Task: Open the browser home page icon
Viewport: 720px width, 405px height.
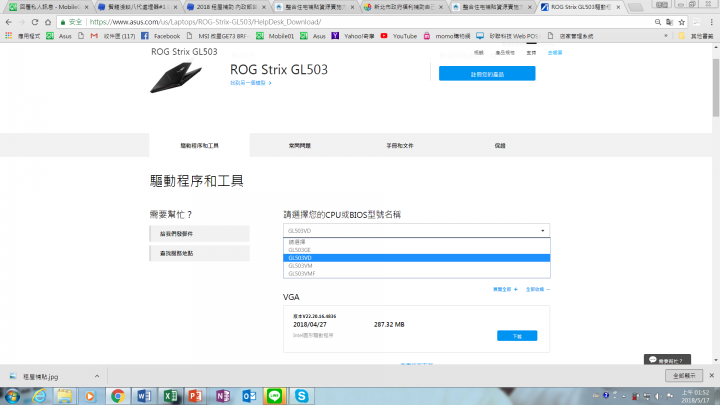Action: click(x=48, y=22)
